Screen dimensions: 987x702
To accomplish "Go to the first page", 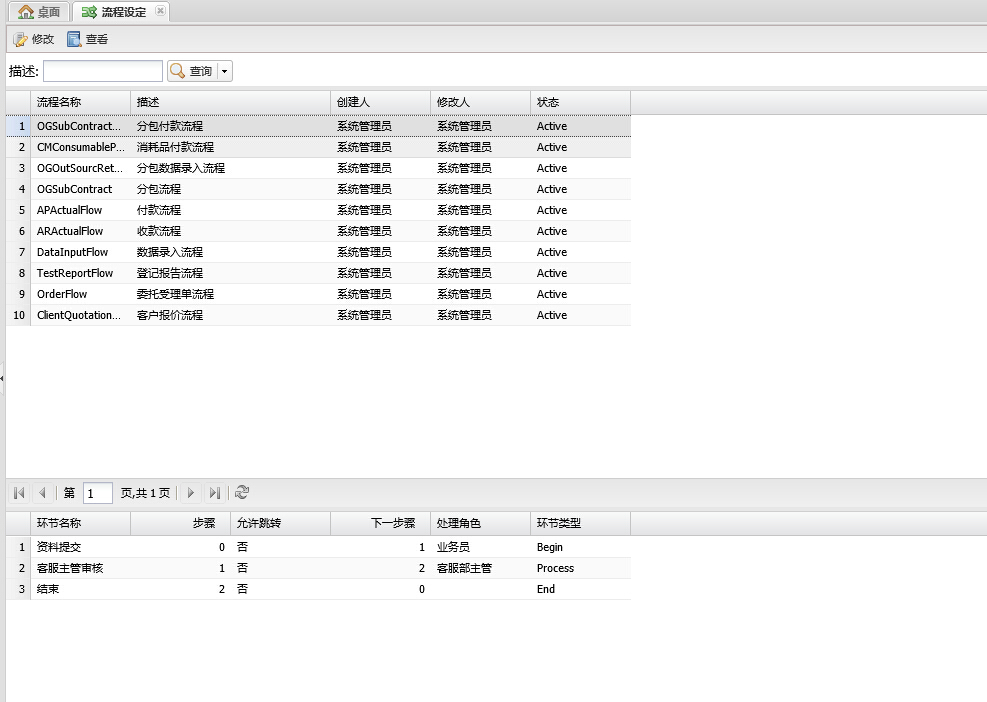I will click(x=19, y=493).
